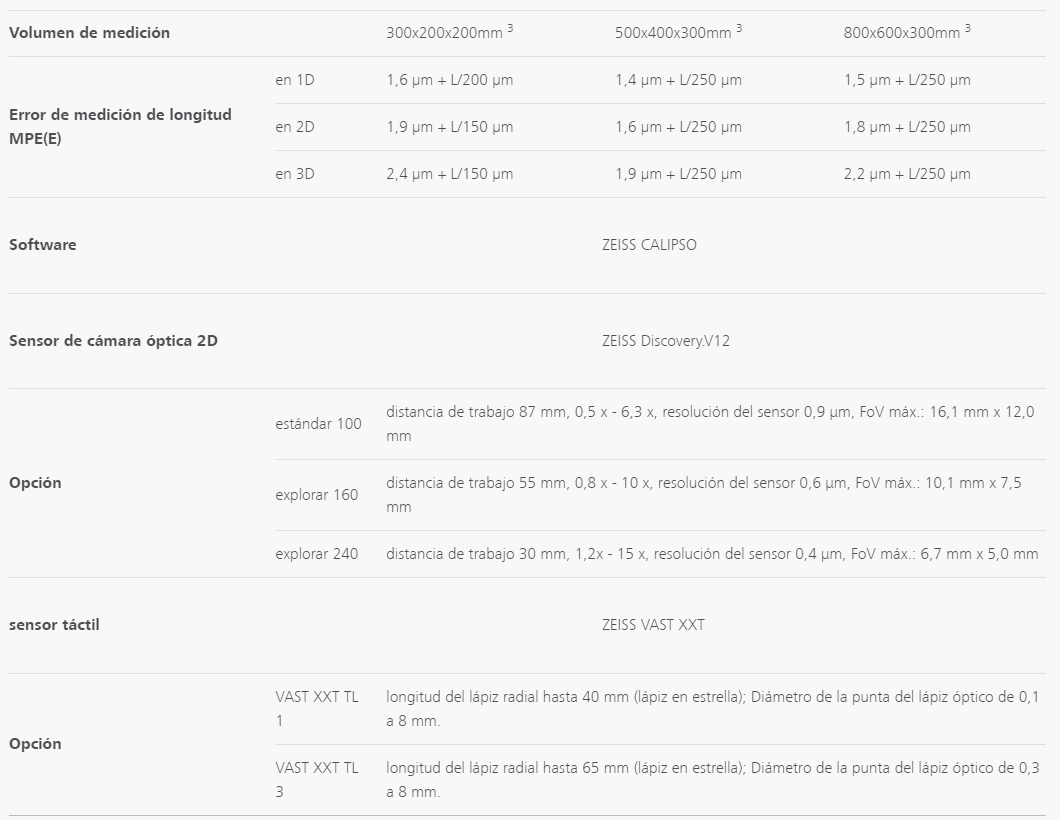Click the "explorar 240" option label
Viewport: 1060px width, 820px height.
coord(317,554)
